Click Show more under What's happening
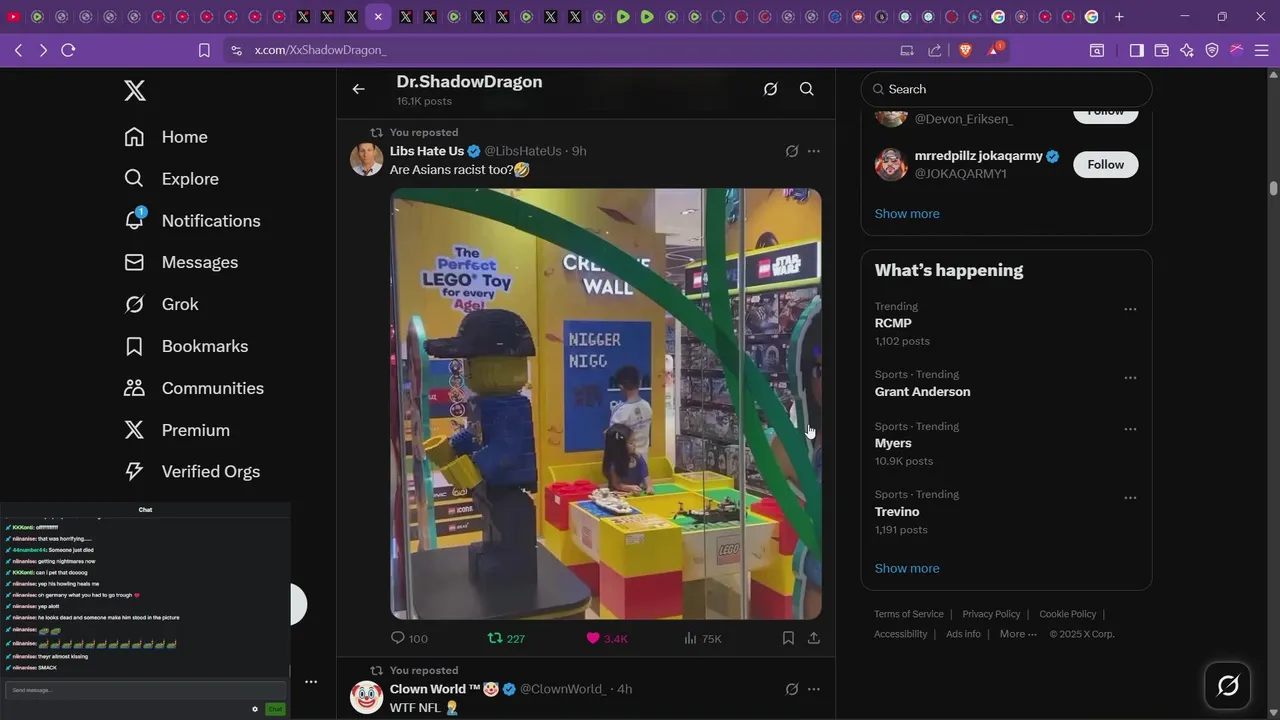 point(907,568)
